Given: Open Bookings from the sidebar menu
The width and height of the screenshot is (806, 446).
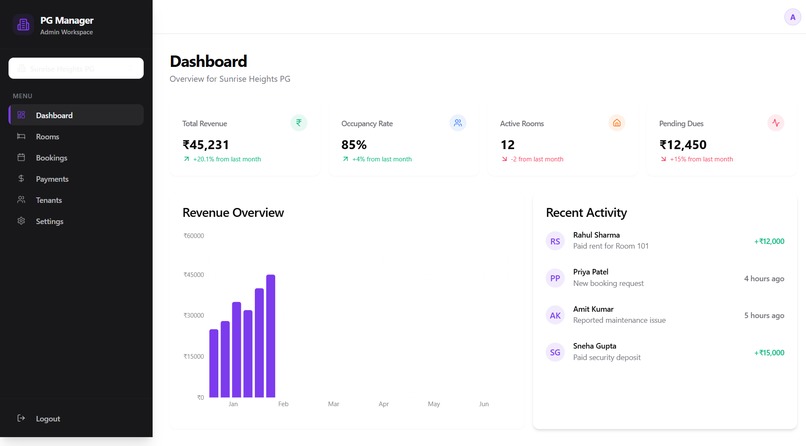Looking at the screenshot, I should pyautogui.click(x=76, y=158).
